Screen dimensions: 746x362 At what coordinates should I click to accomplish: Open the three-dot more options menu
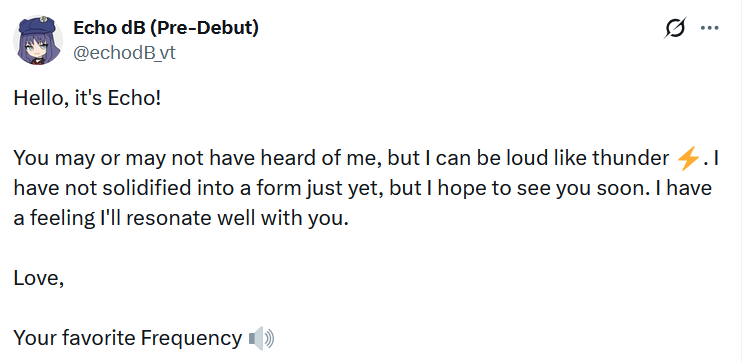click(x=709, y=28)
